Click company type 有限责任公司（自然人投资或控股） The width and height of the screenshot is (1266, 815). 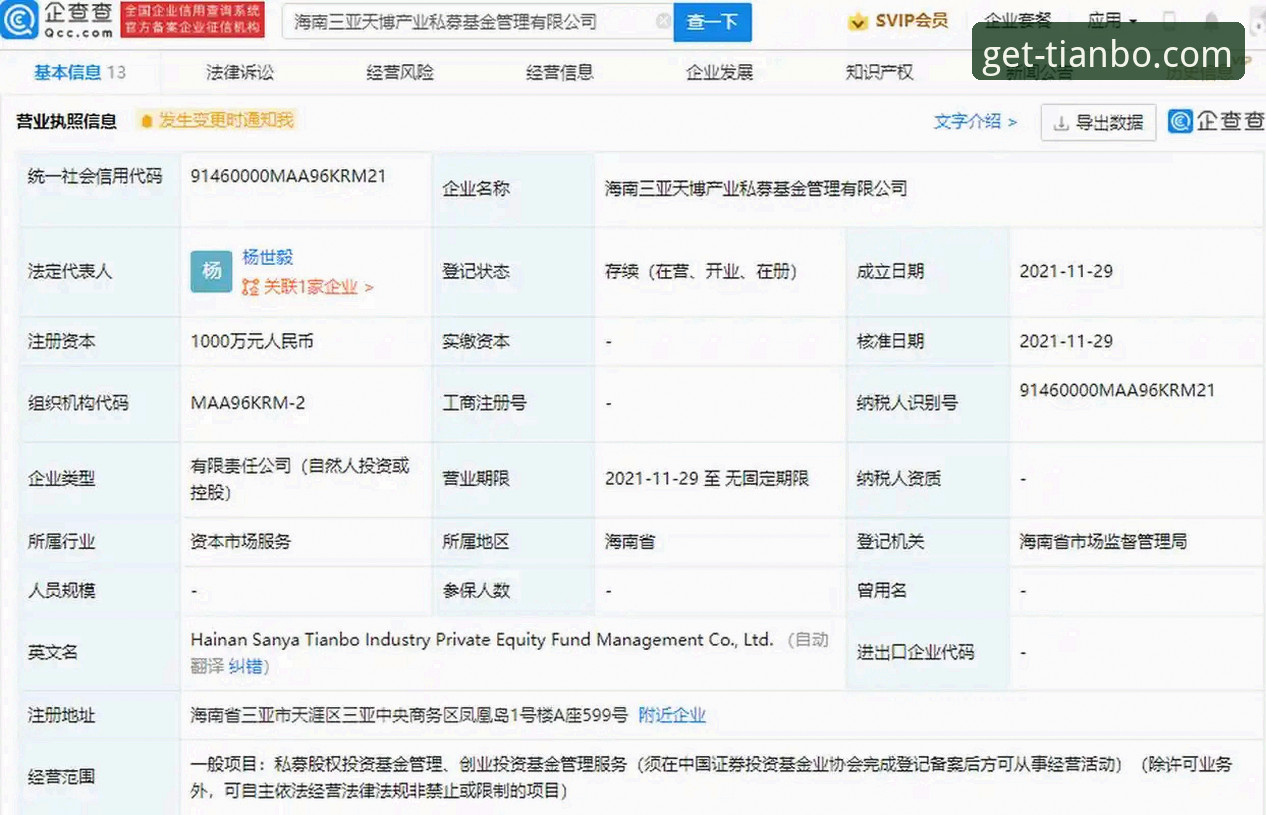pos(300,479)
